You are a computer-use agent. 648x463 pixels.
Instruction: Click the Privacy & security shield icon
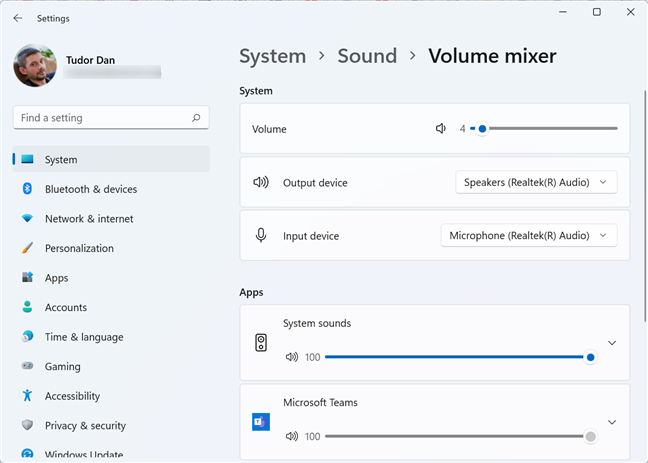[x=27, y=425]
